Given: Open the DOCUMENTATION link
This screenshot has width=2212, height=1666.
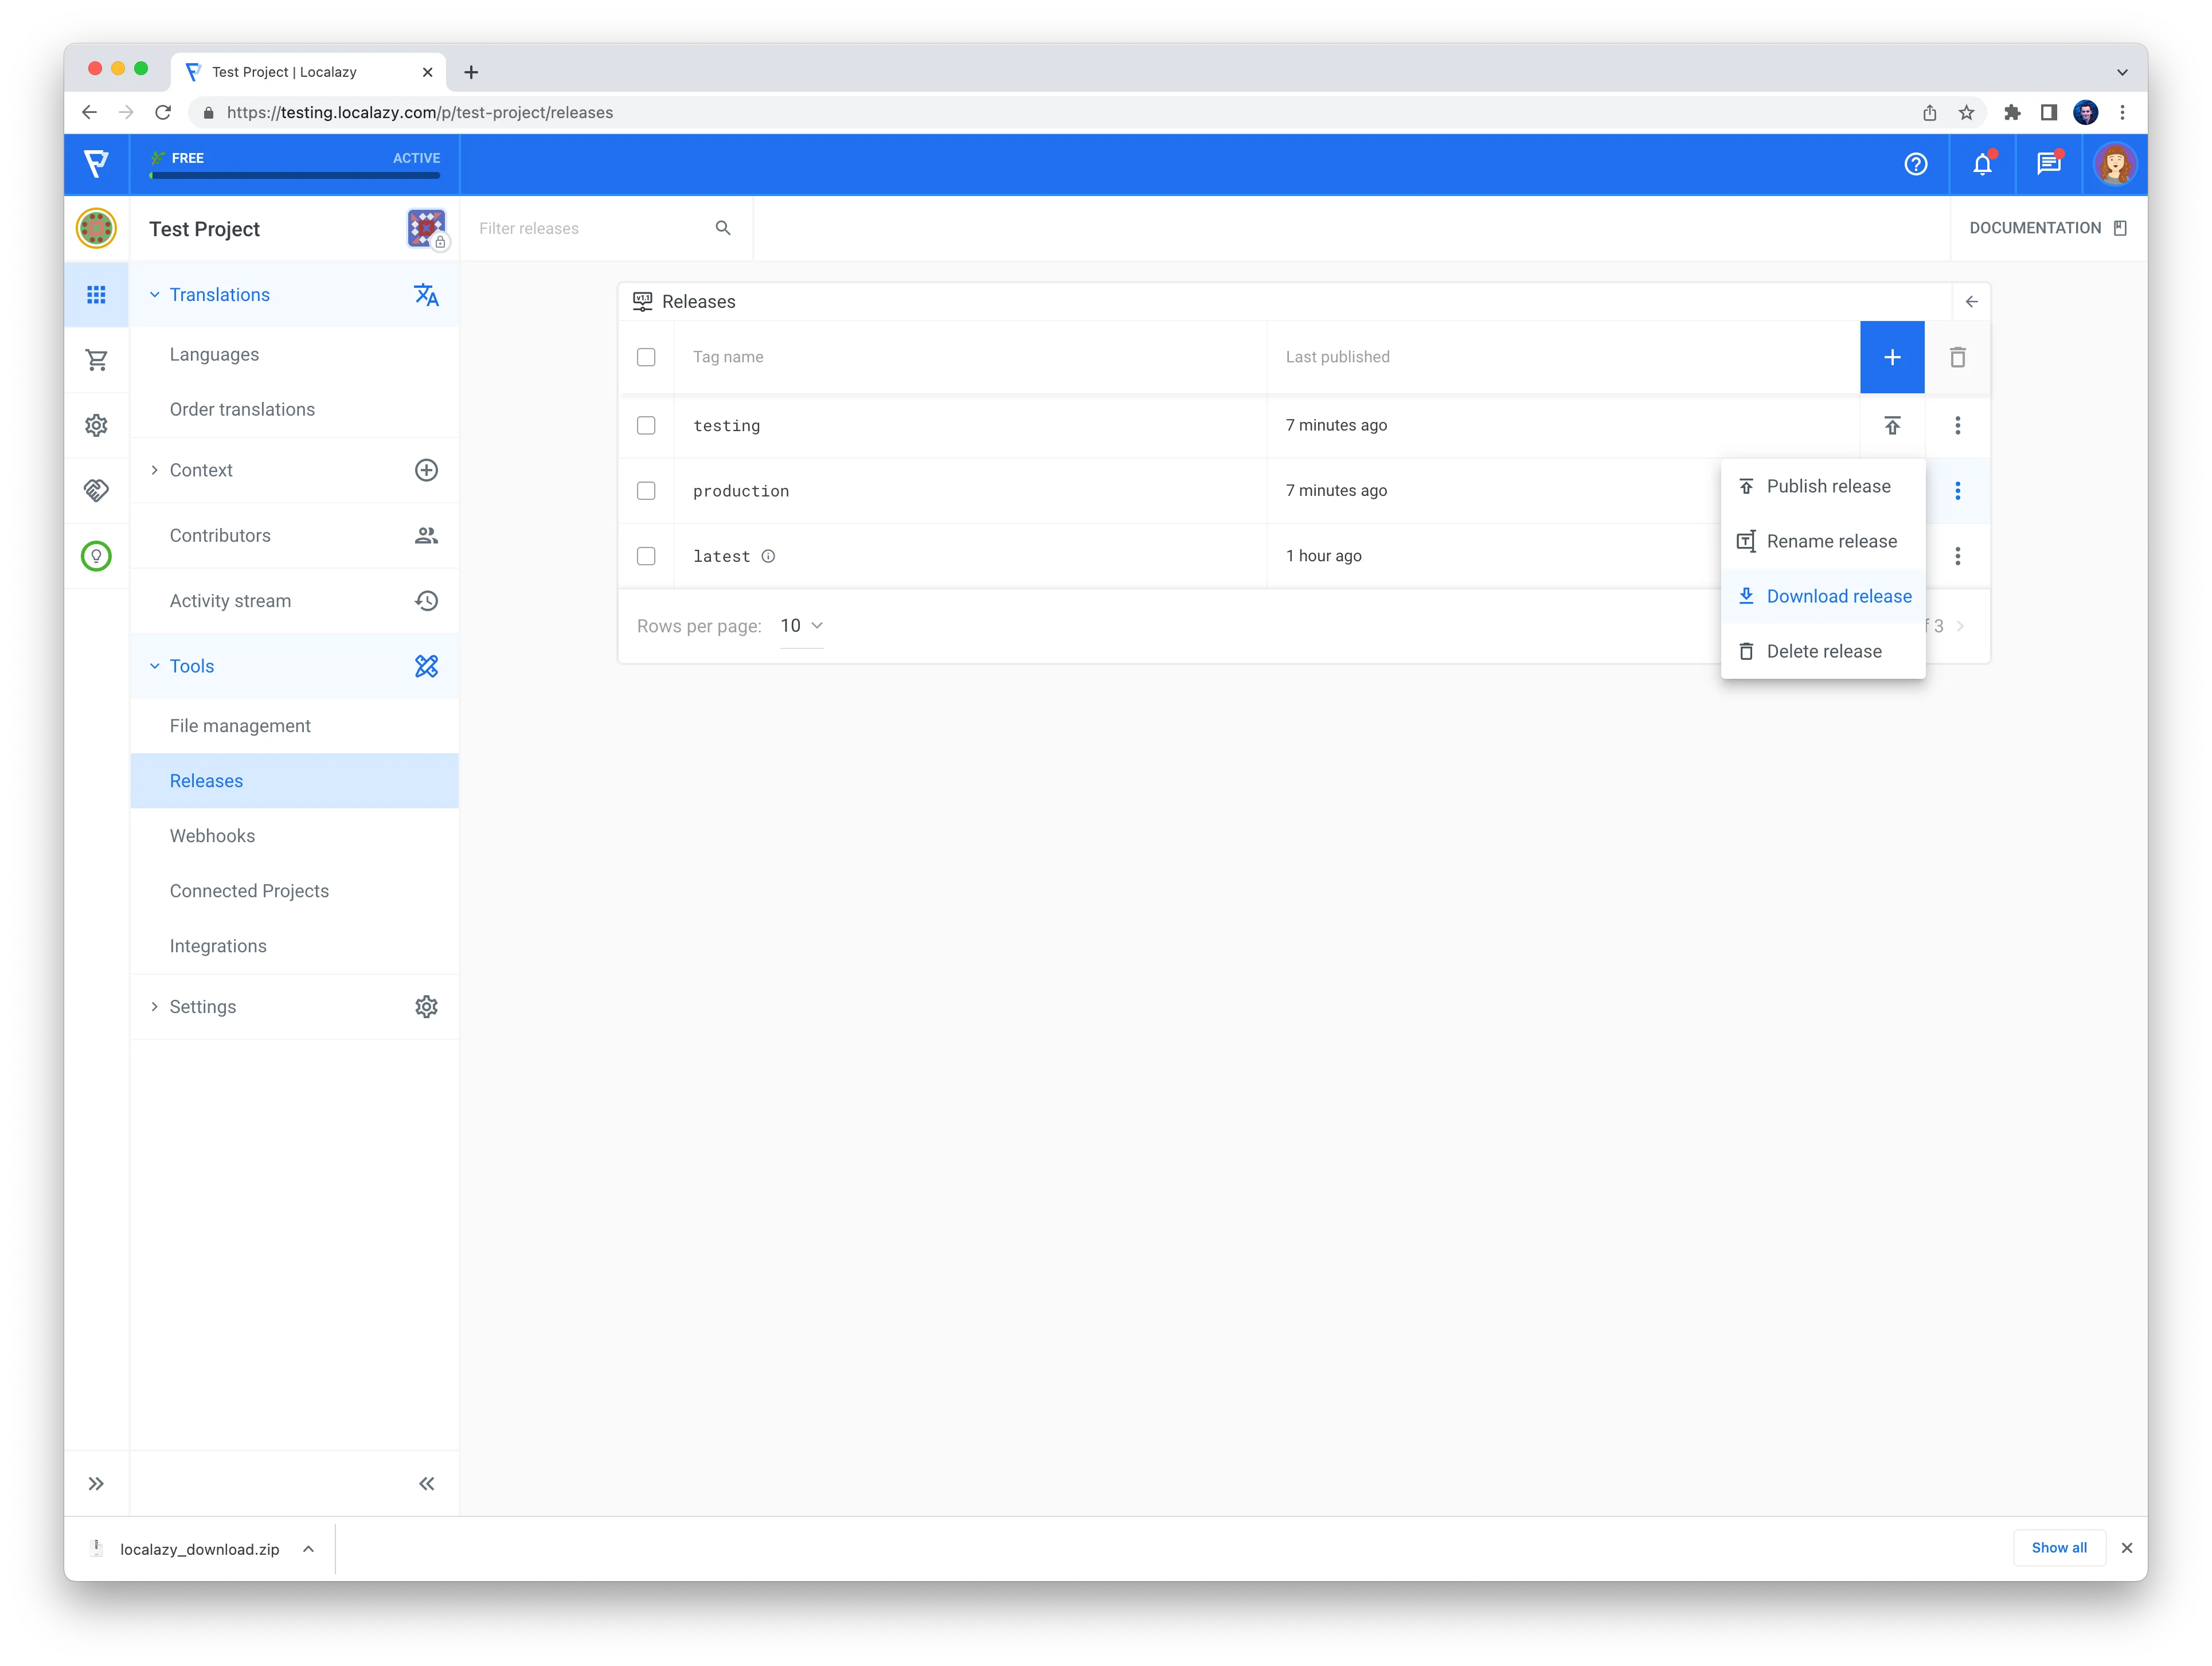Looking at the screenshot, I should (2046, 228).
